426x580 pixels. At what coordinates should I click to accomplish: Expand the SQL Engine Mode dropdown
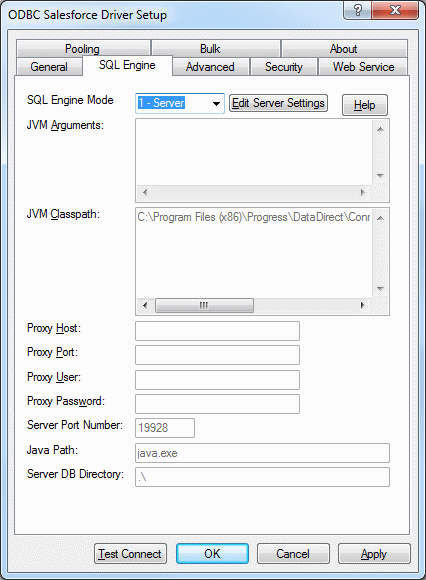(216, 104)
